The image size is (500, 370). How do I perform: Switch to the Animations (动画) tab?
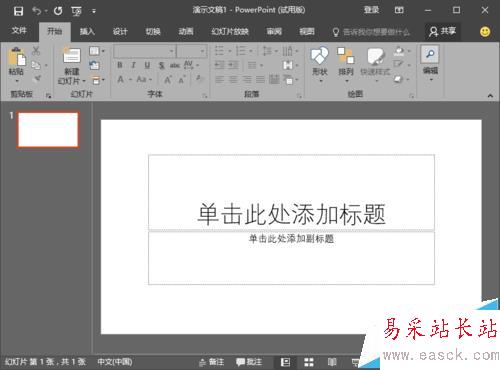[x=186, y=31]
